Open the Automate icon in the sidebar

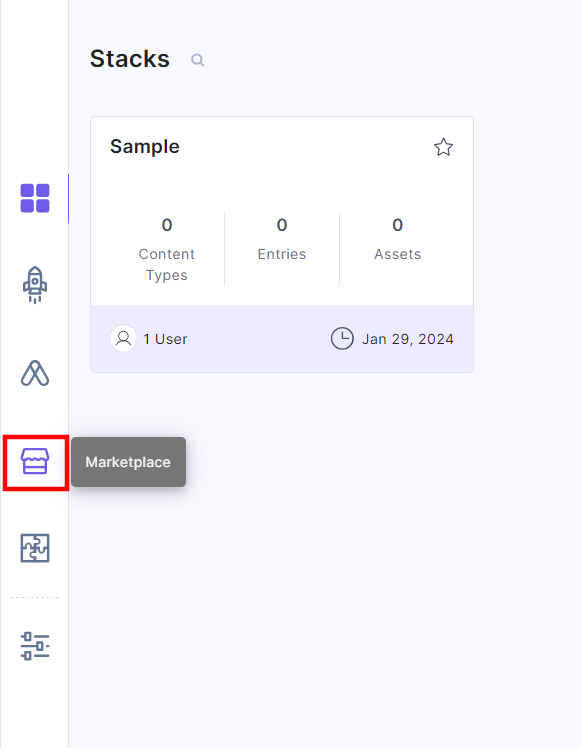coord(35,373)
